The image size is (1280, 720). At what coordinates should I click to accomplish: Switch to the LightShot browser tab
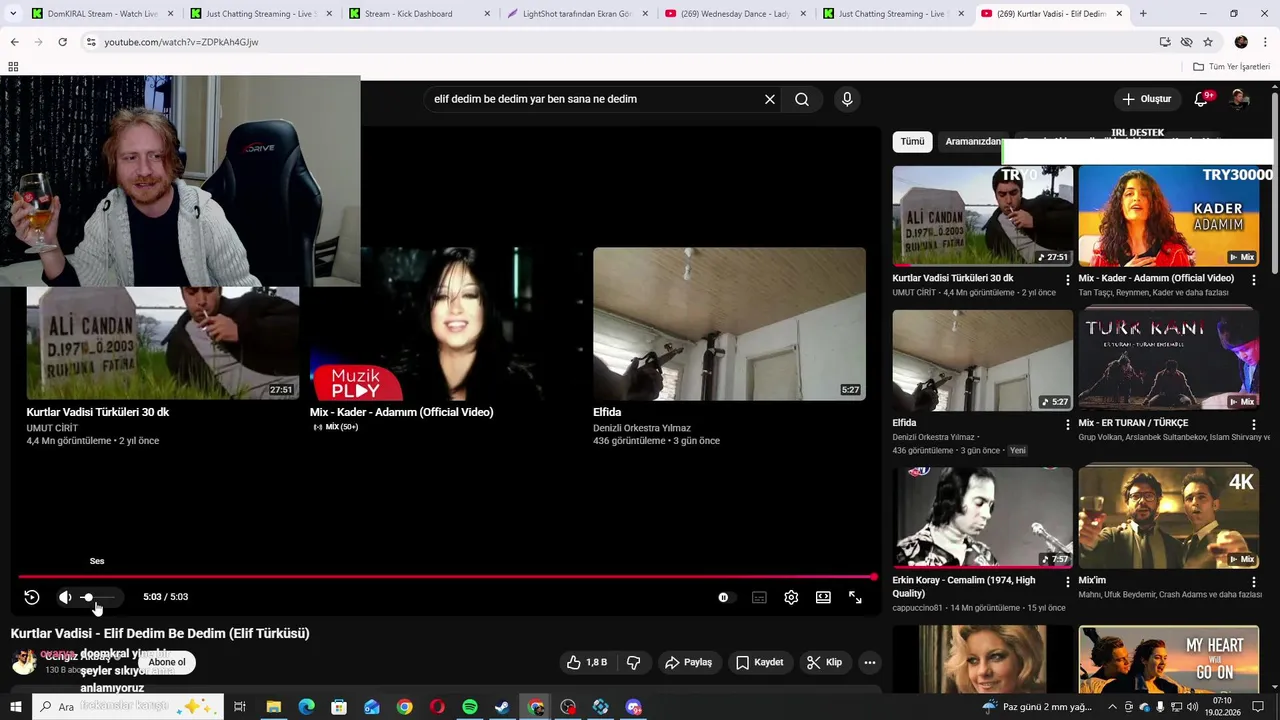tap(578, 14)
